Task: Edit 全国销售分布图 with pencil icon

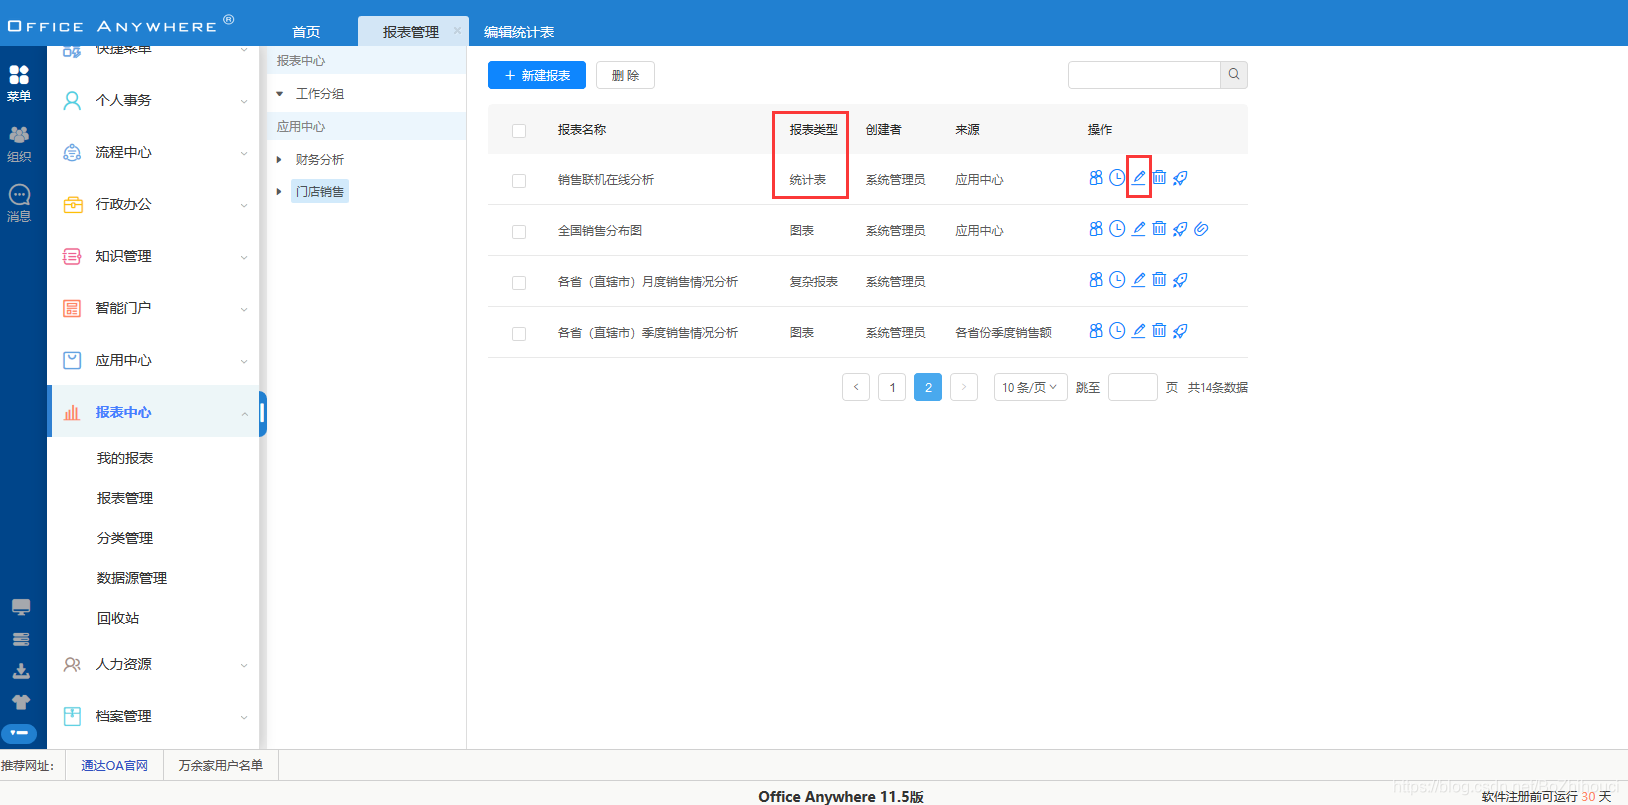Action: tap(1138, 229)
